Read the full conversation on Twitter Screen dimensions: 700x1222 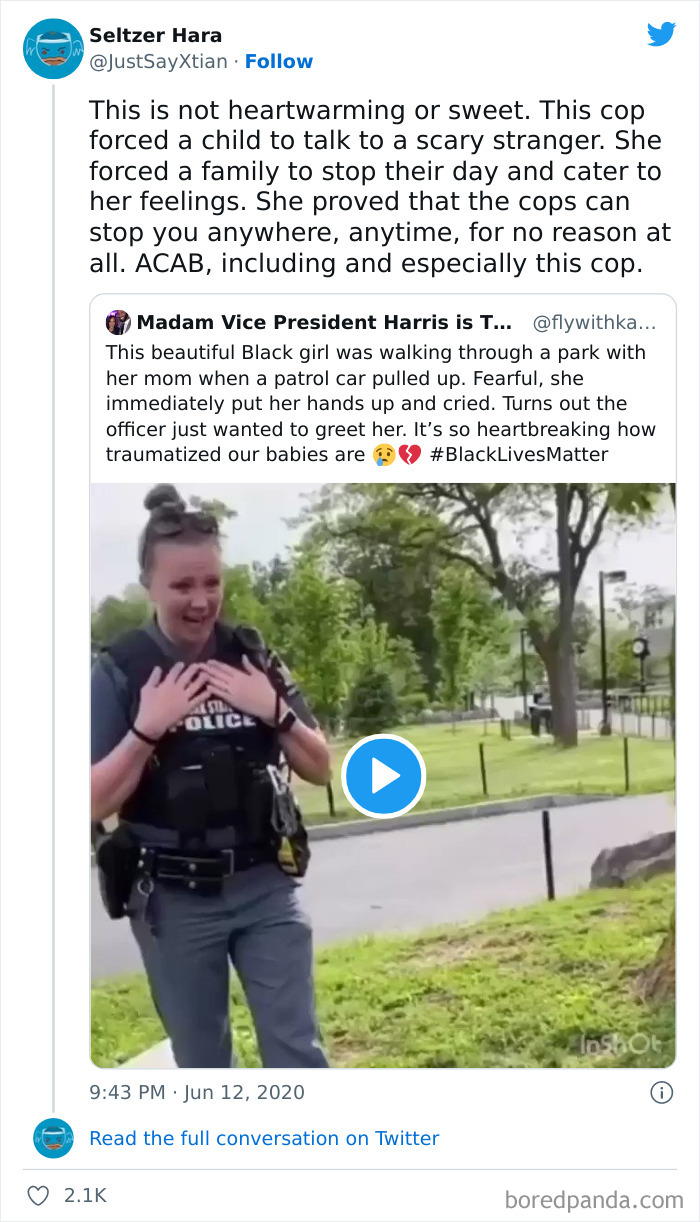(264, 1138)
